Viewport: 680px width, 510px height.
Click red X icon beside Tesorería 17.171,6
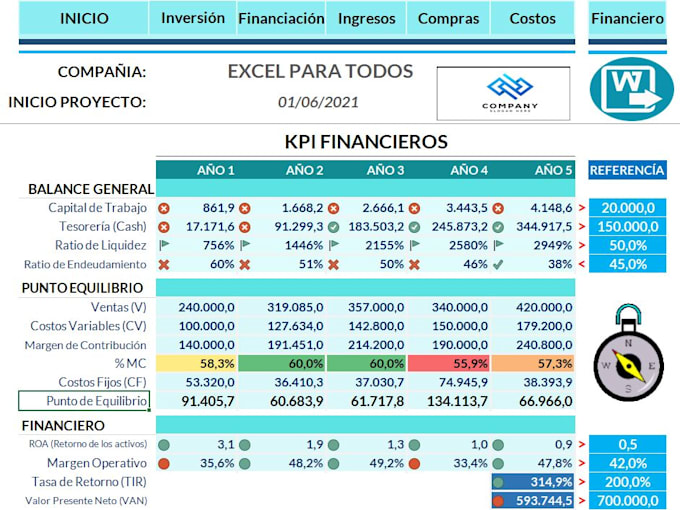[164, 227]
